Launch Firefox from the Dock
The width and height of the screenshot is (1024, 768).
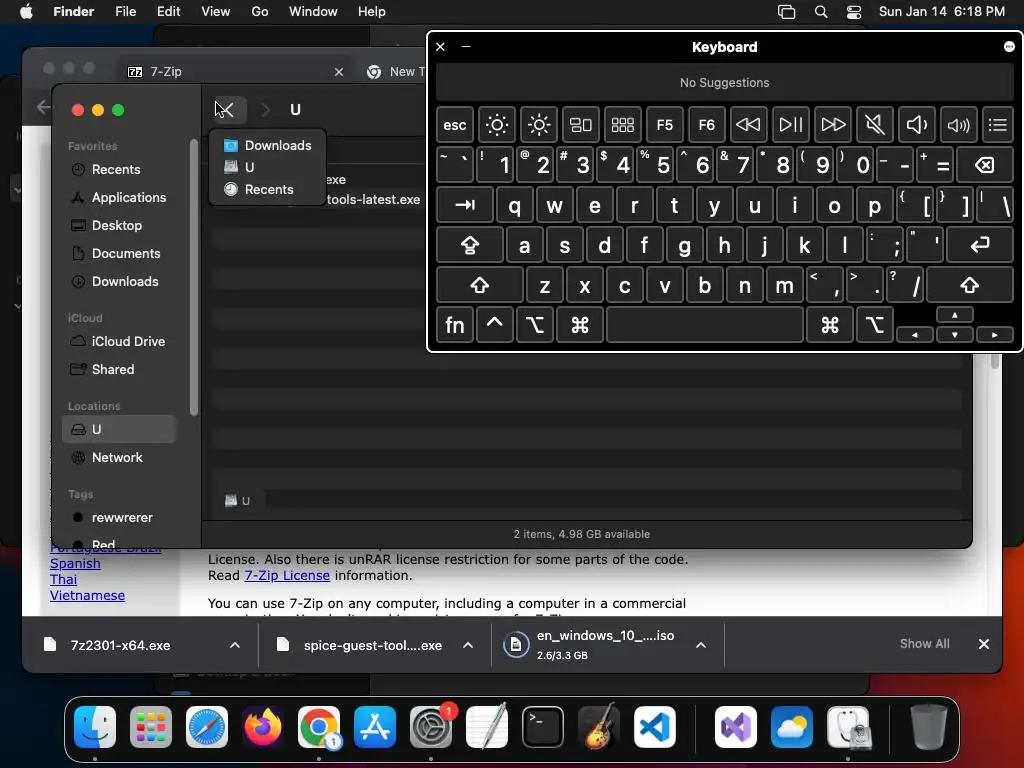coord(263,727)
